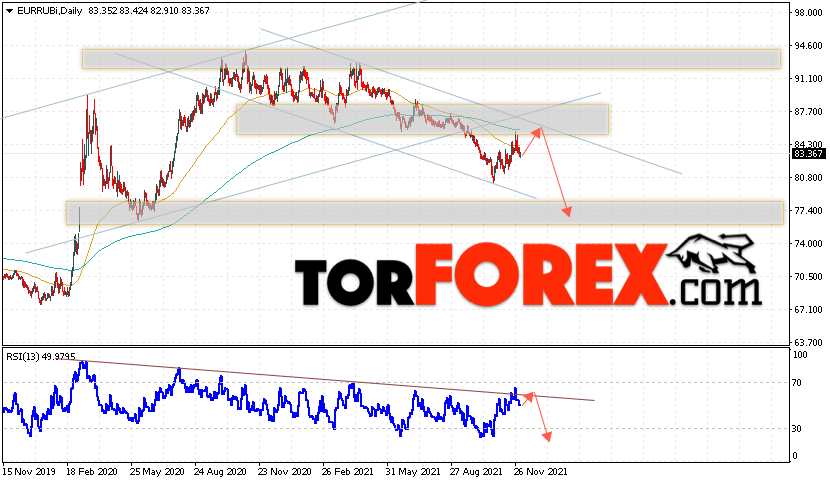
Task: Click the OHLC values 83.352 83.424 82.910 83.367
Action: click(x=149, y=11)
